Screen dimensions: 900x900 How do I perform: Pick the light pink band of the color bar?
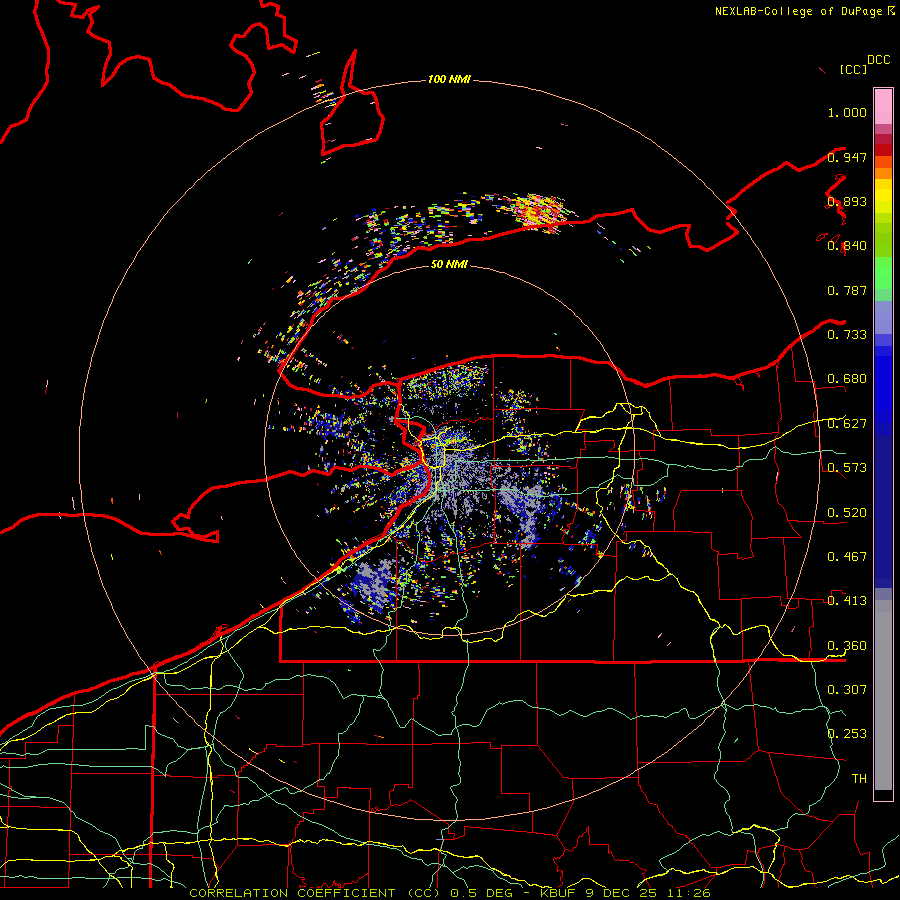coord(883,106)
